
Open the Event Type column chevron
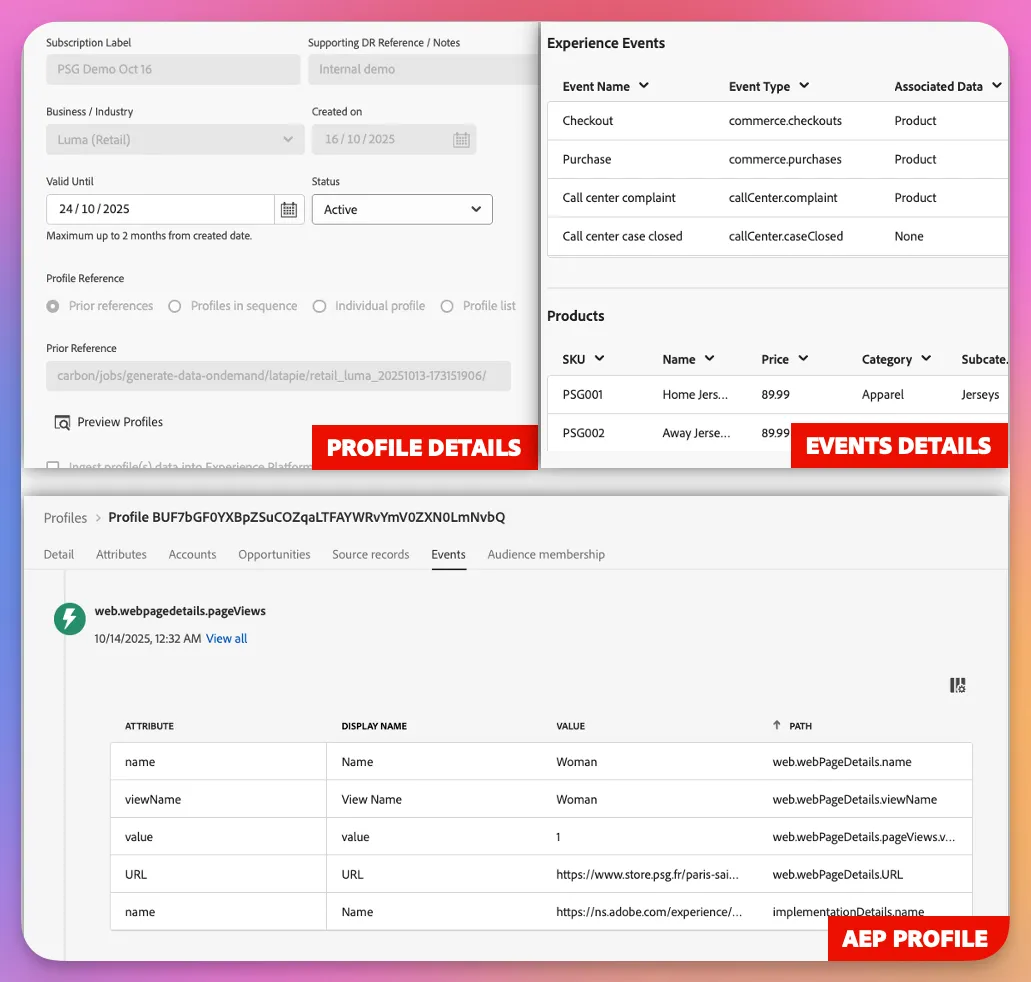point(804,86)
